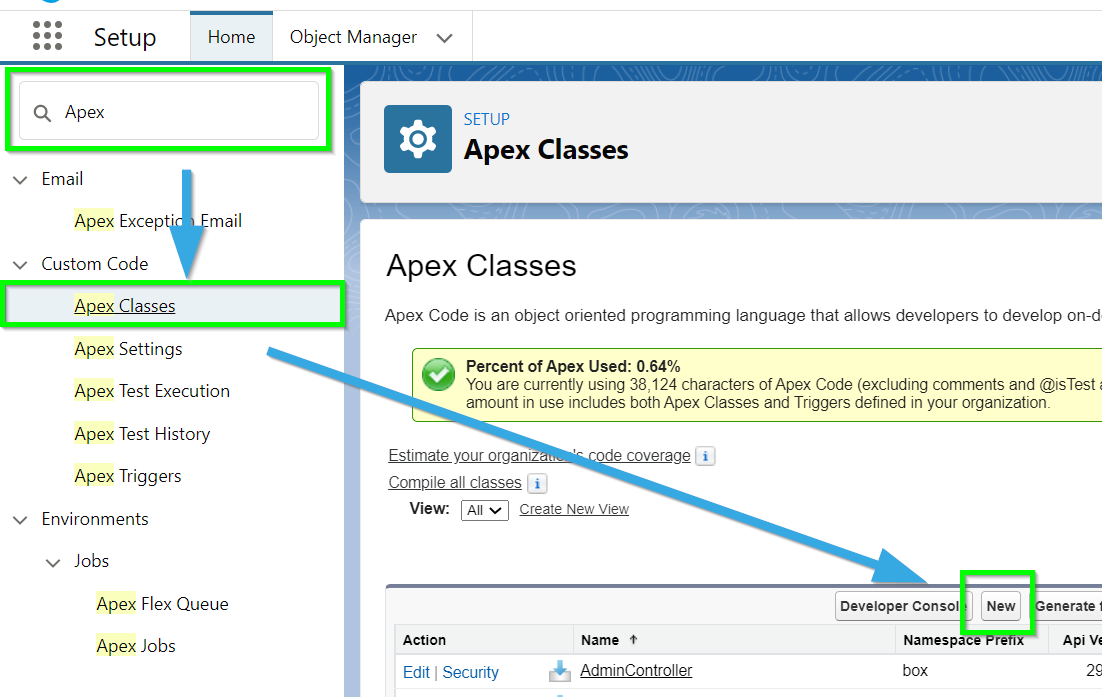The image size is (1102, 697).
Task: Click the Create New View link
Action: click(574, 509)
